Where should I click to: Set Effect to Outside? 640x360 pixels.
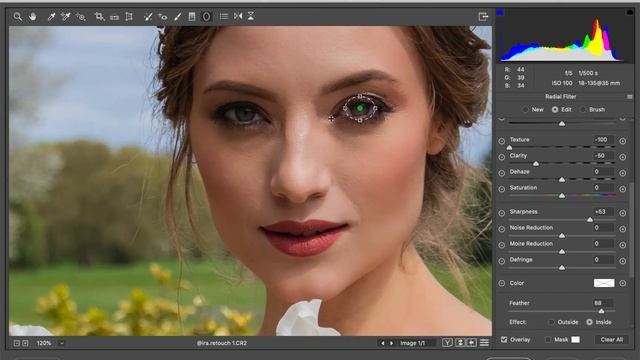[564, 322]
